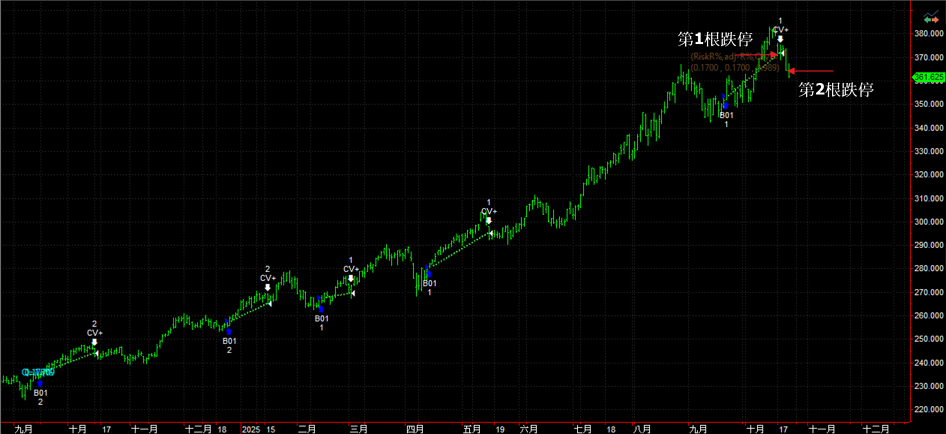Click the 270.000 price axis label
Image resolution: width=946 pixels, height=434 pixels.
(x=929, y=293)
